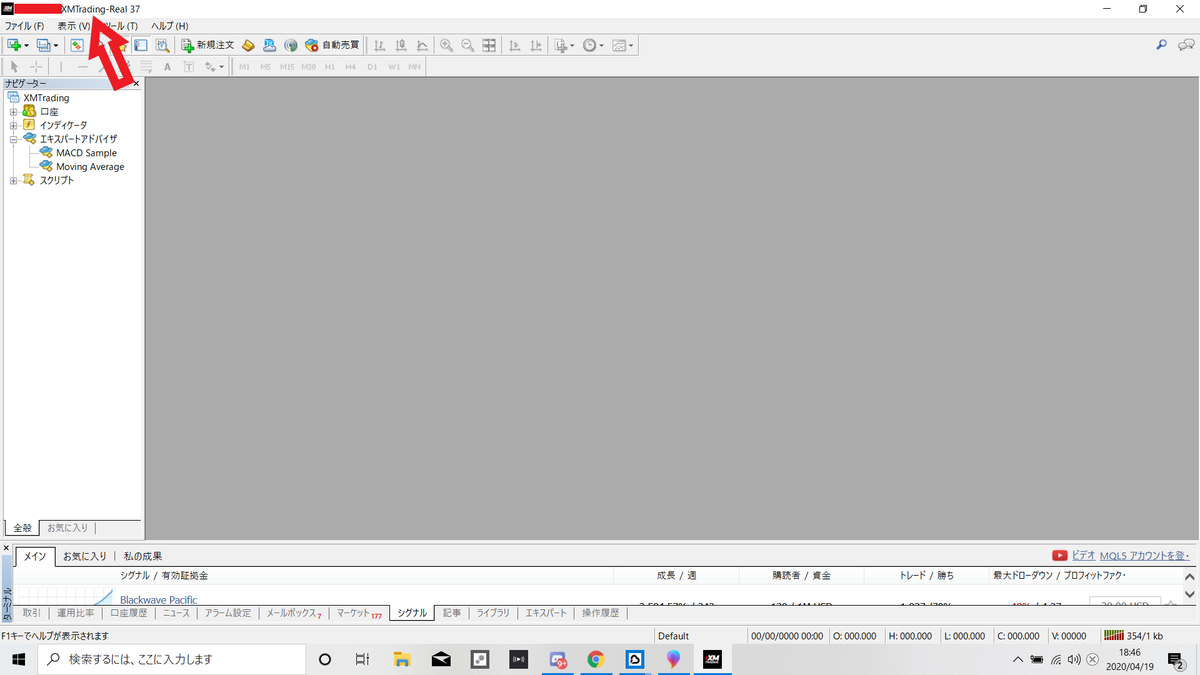1200x675 pixels.
Task: Expand the スクリプト tree node
Action: (14, 180)
